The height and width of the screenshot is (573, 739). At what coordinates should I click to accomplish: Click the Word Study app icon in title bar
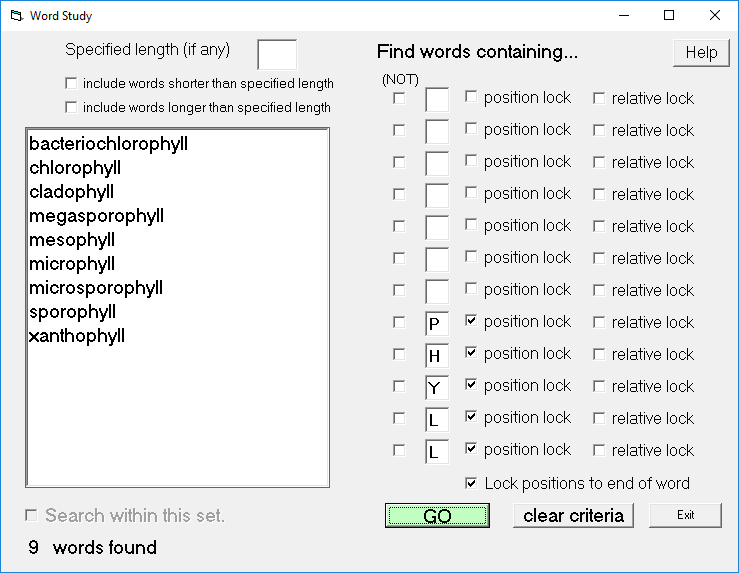coord(16,16)
